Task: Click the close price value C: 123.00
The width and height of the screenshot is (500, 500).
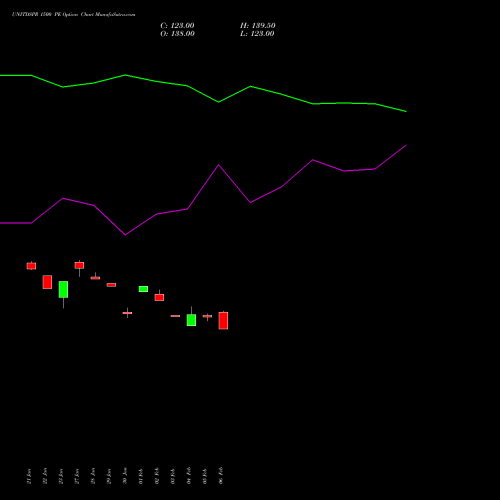Action: [x=177, y=26]
